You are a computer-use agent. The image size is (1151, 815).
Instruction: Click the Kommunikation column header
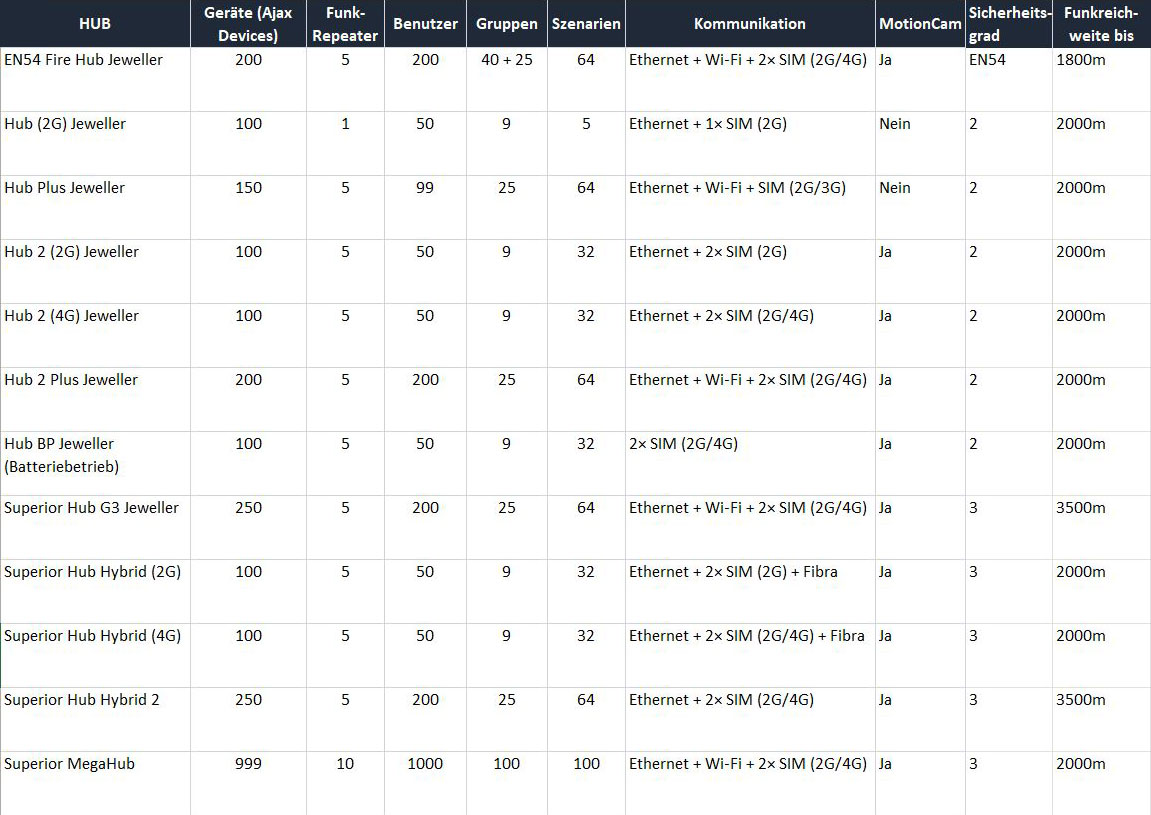tap(749, 22)
